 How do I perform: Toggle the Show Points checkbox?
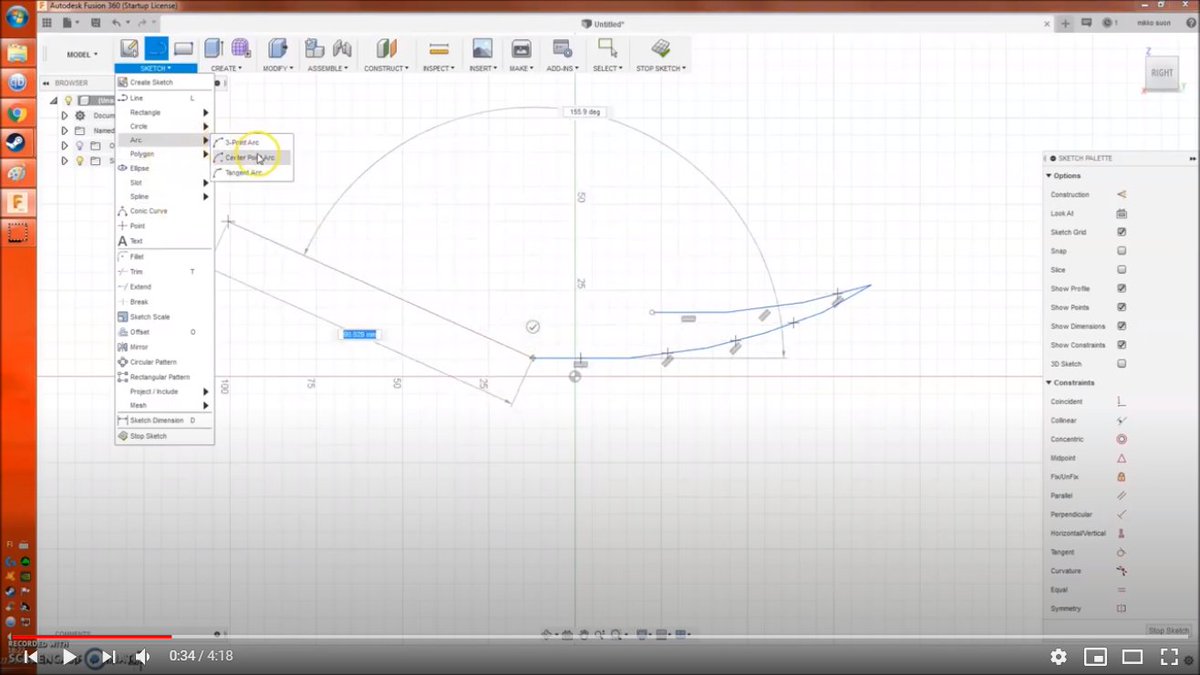point(1121,307)
